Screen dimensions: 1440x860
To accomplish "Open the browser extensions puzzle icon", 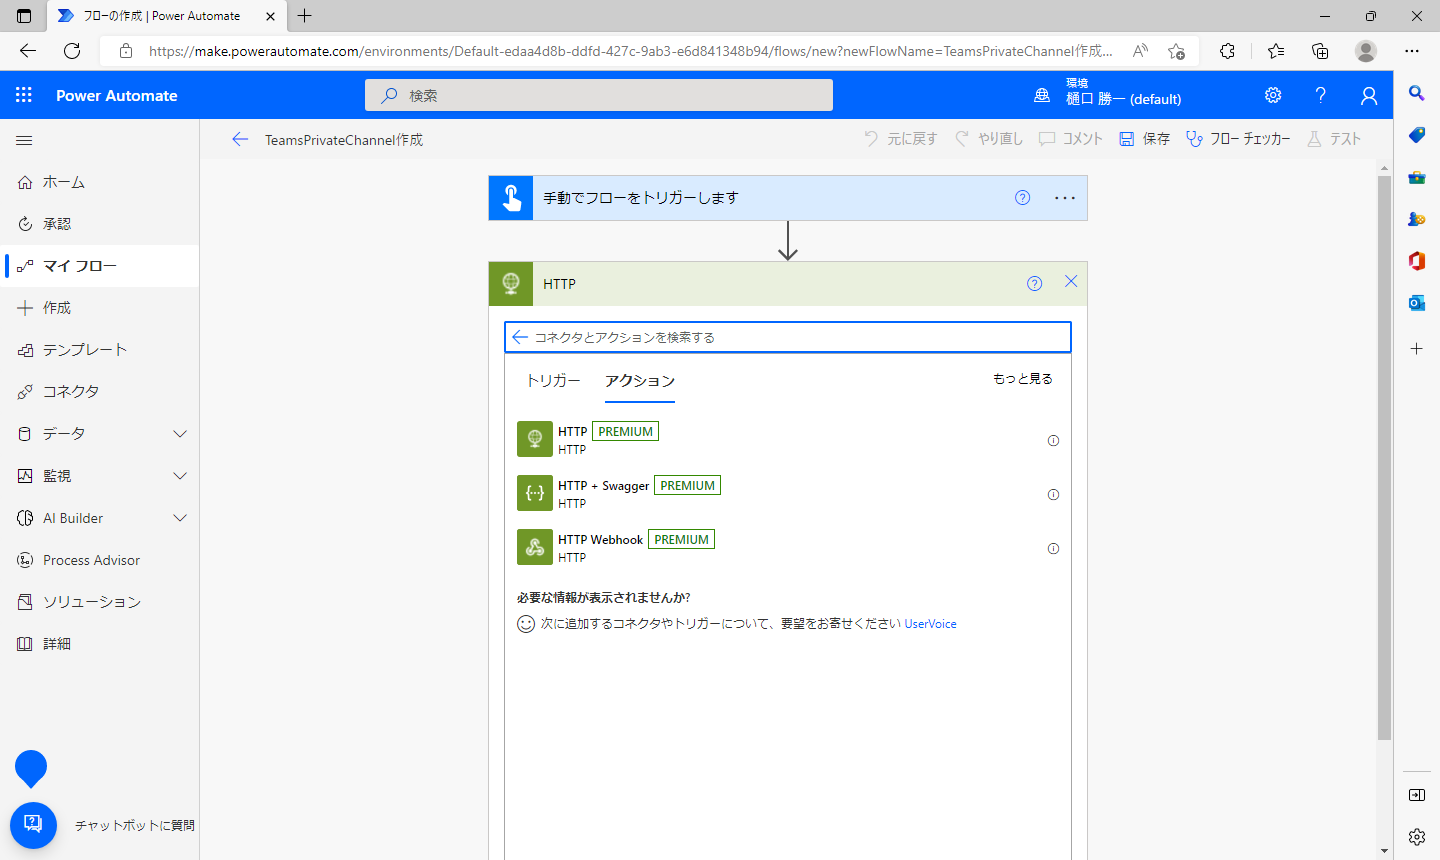I will click(1228, 51).
